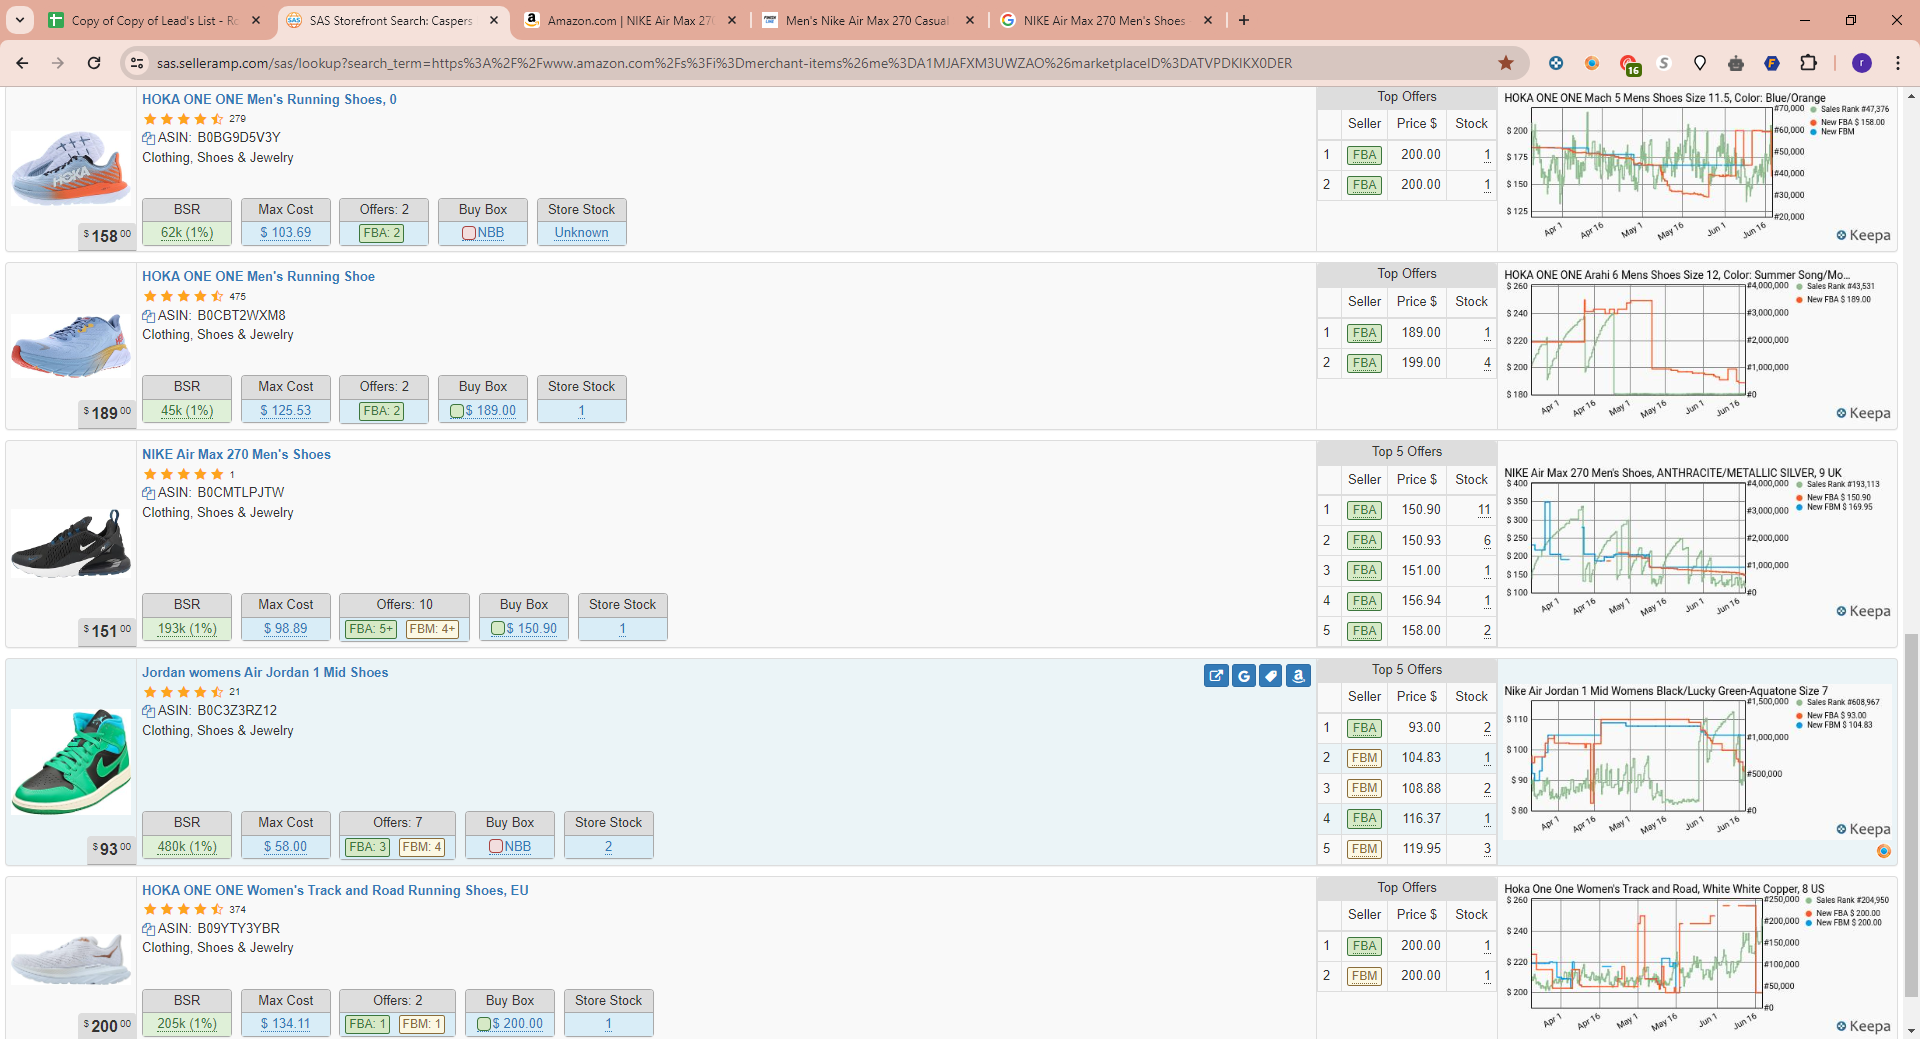The height and width of the screenshot is (1039, 1920).
Task: Open Jordan womens Air Jordan 1 Mid Shoes link
Action: [x=265, y=672]
